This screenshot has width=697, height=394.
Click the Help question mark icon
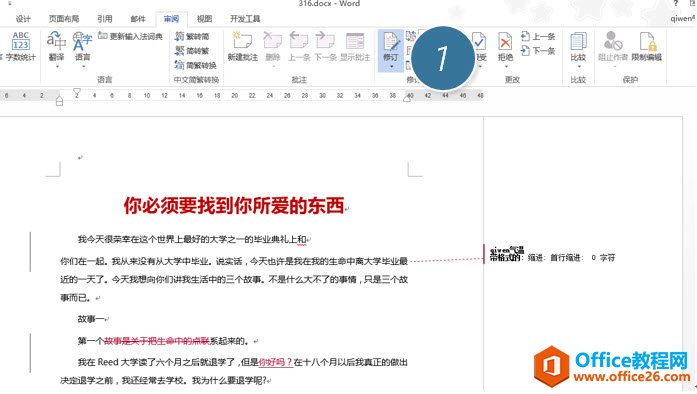676,4
